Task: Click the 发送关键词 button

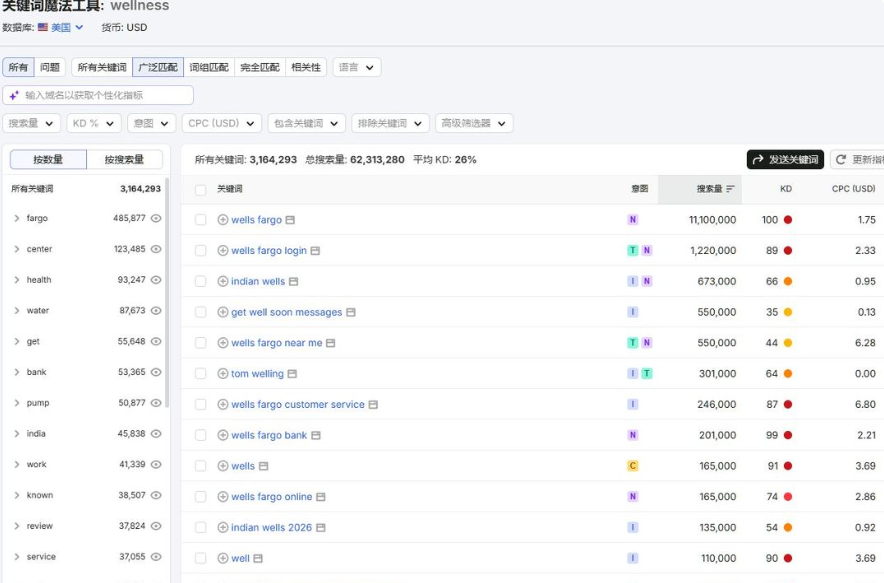Action: click(785, 160)
